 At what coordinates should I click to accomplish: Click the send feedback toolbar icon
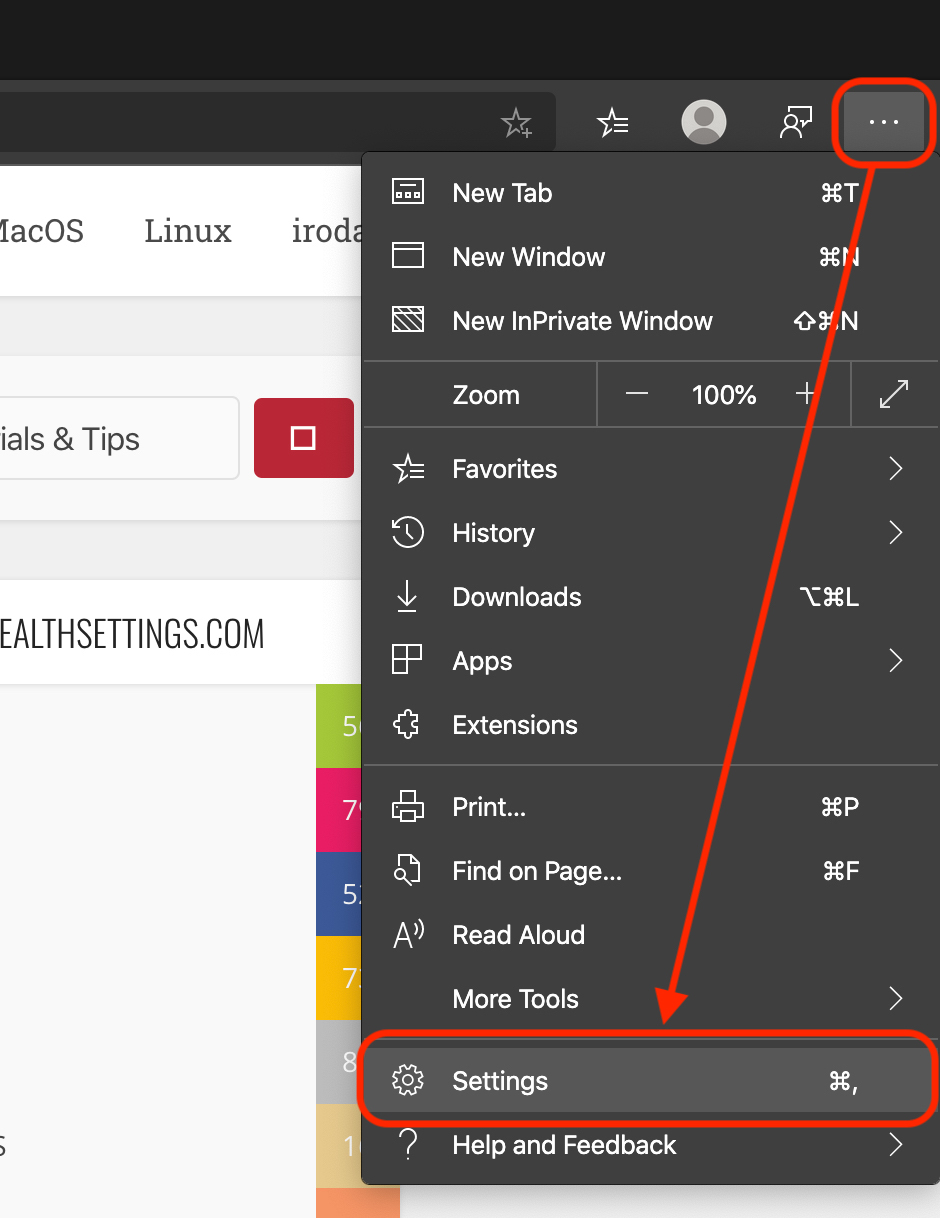point(796,123)
